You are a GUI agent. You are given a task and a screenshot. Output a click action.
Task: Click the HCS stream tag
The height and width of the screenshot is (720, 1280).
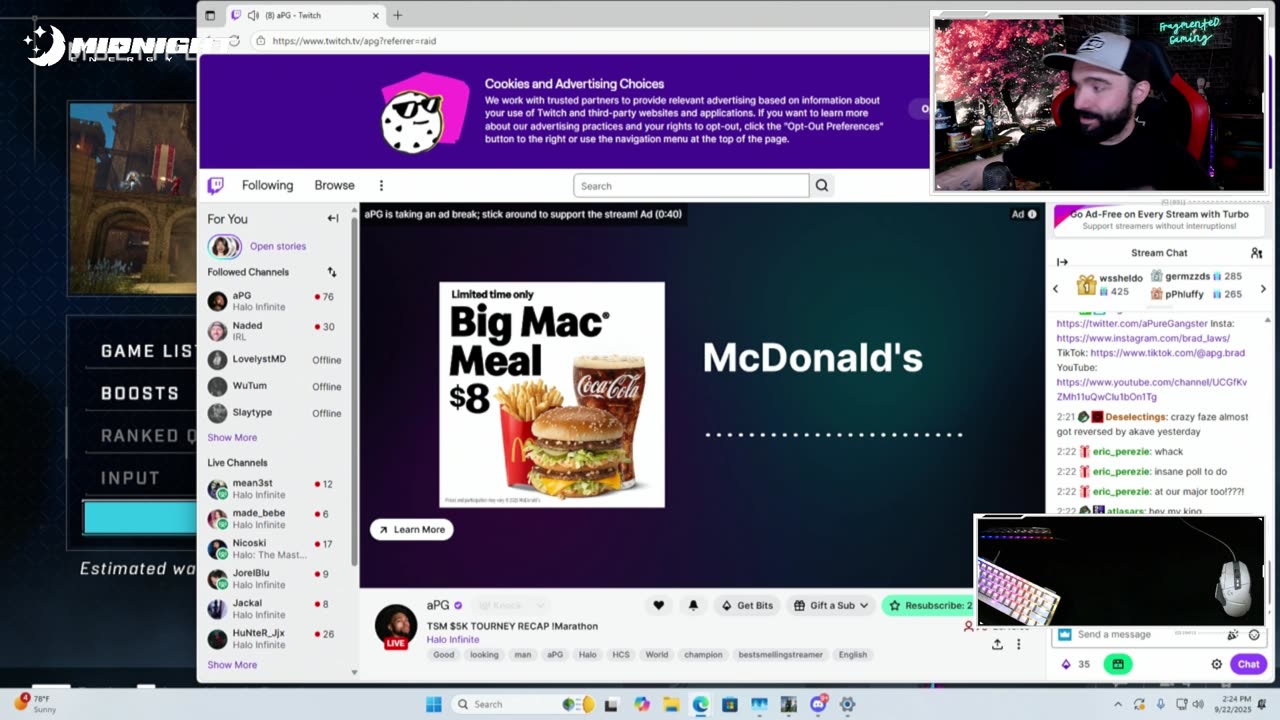(621, 655)
